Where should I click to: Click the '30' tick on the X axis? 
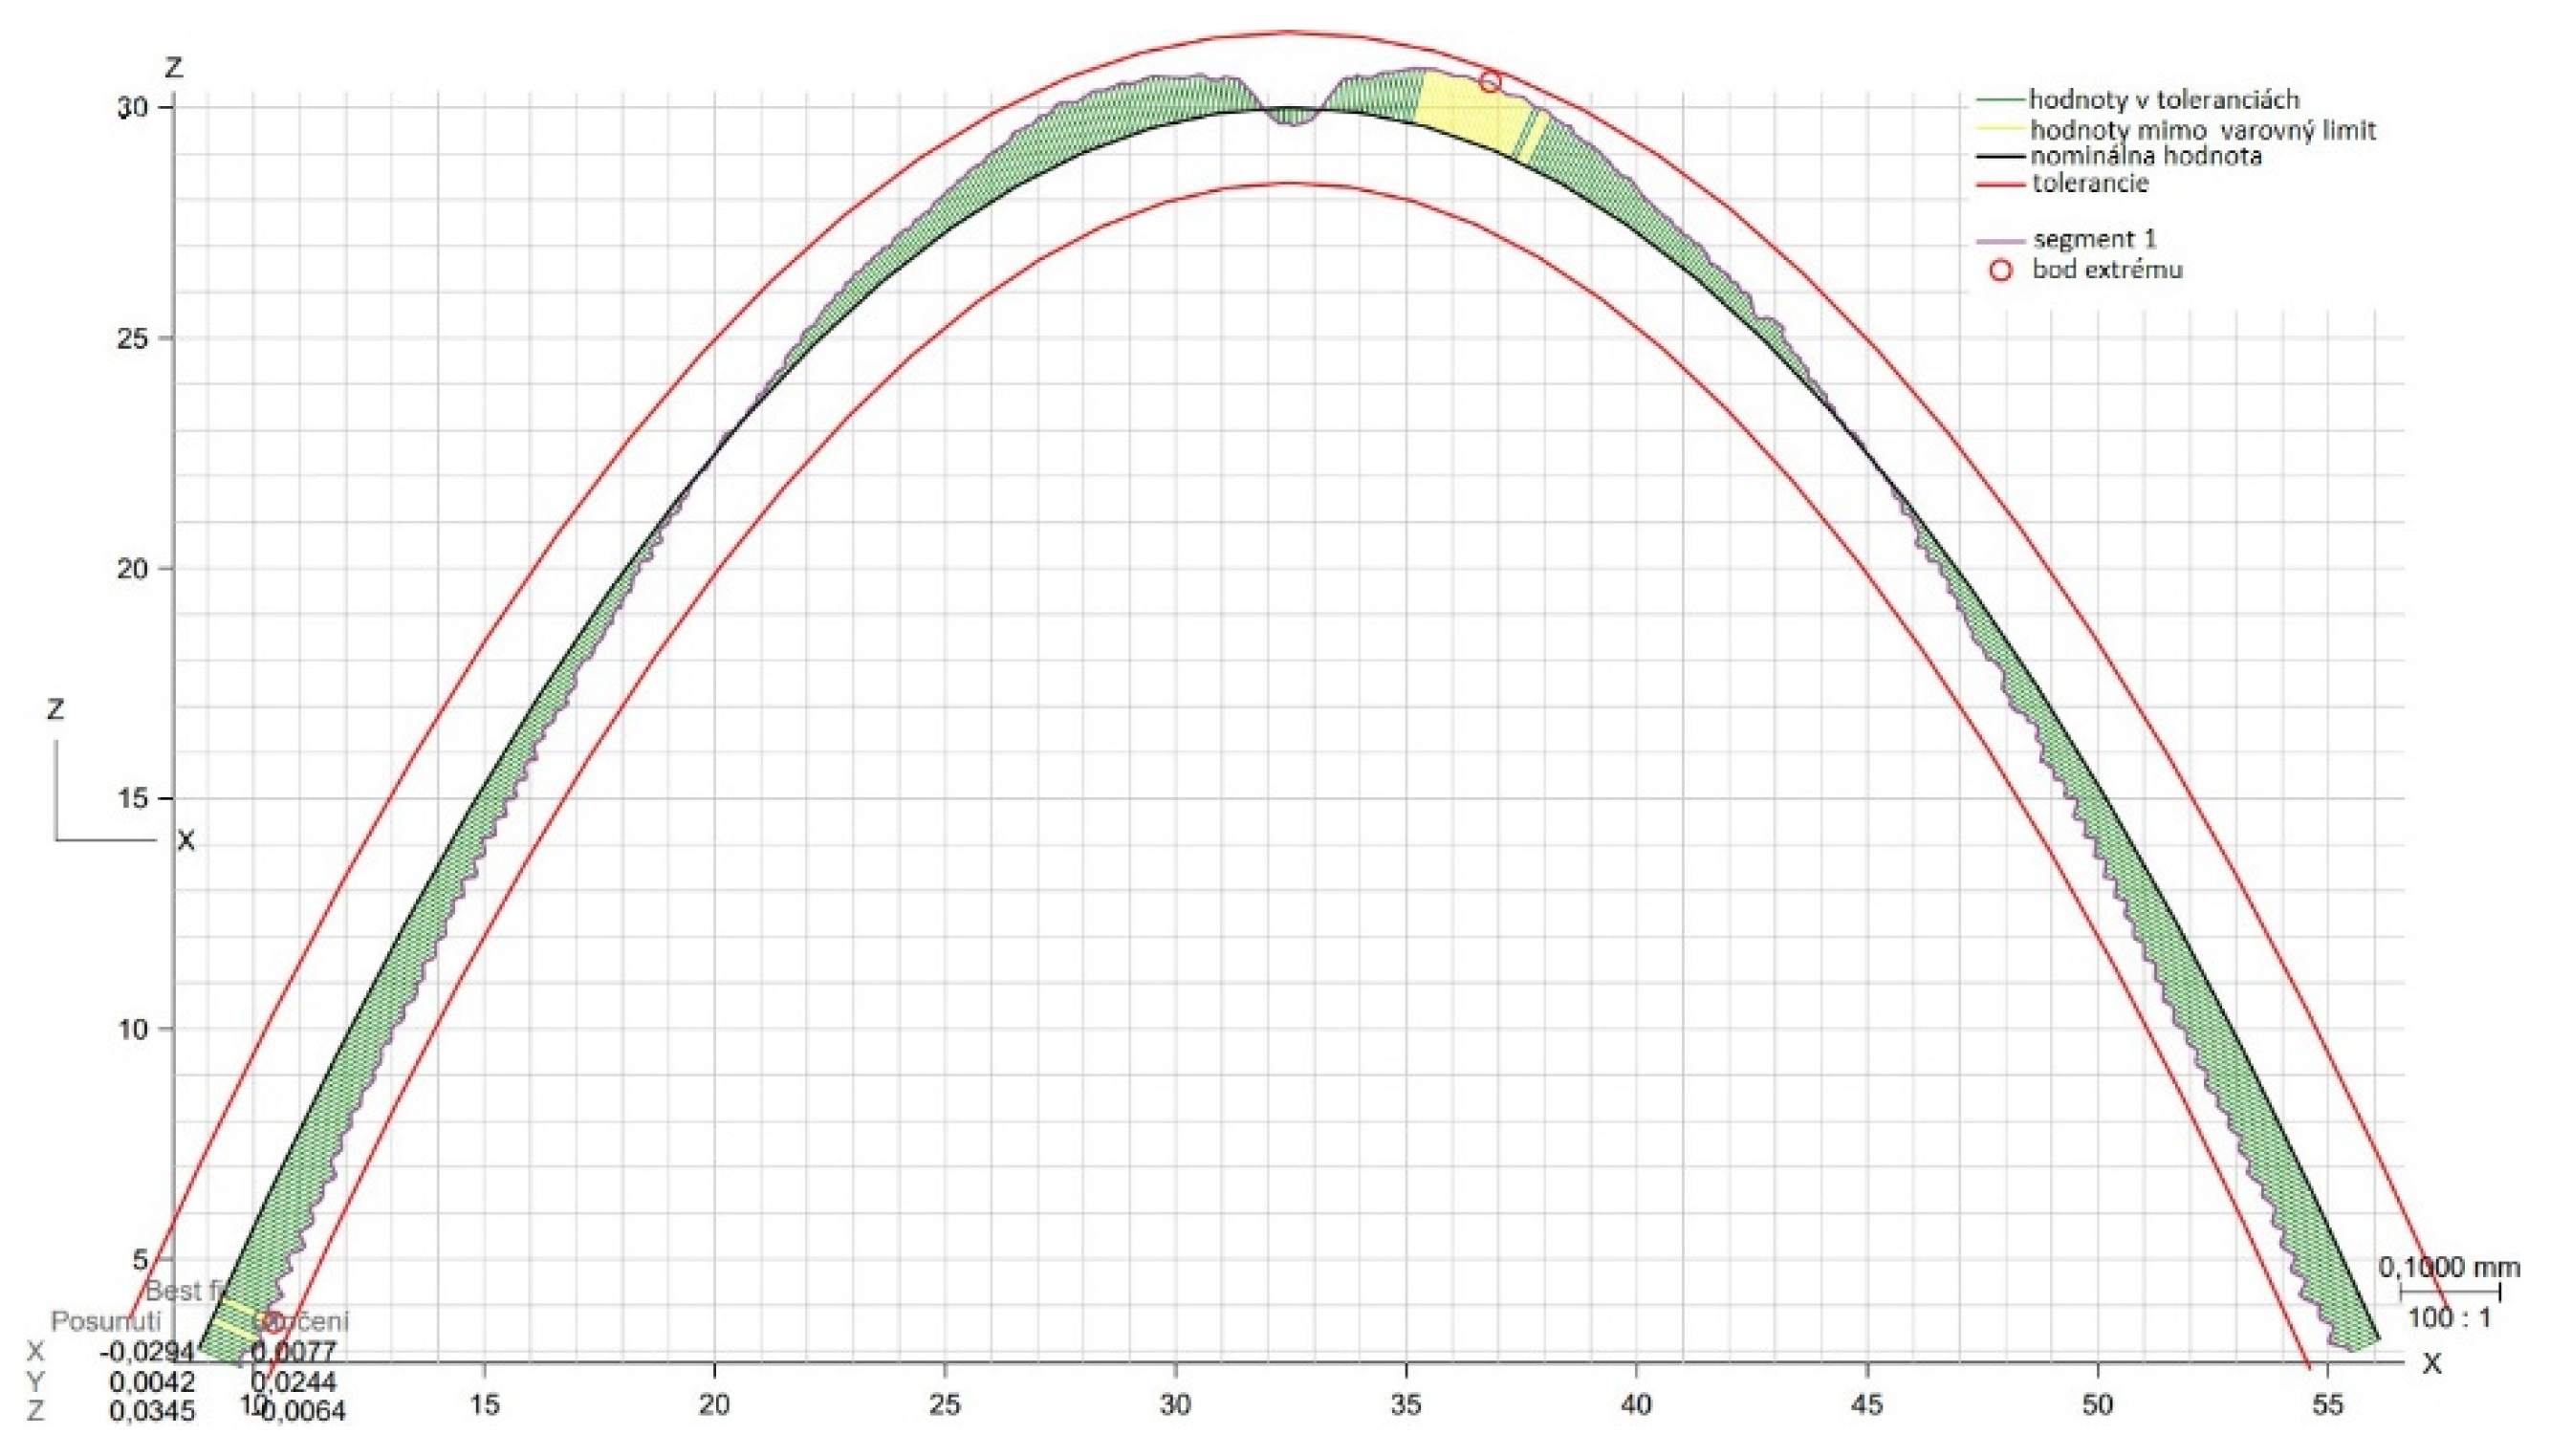(1175, 1405)
